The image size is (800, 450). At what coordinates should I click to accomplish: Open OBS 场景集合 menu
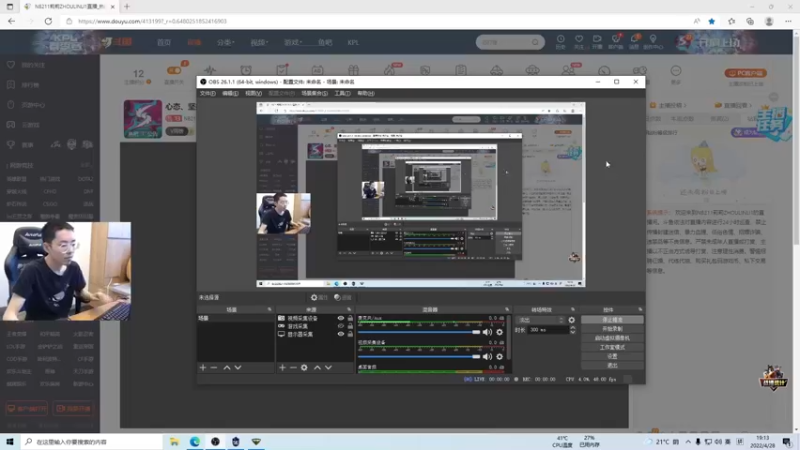[314, 93]
